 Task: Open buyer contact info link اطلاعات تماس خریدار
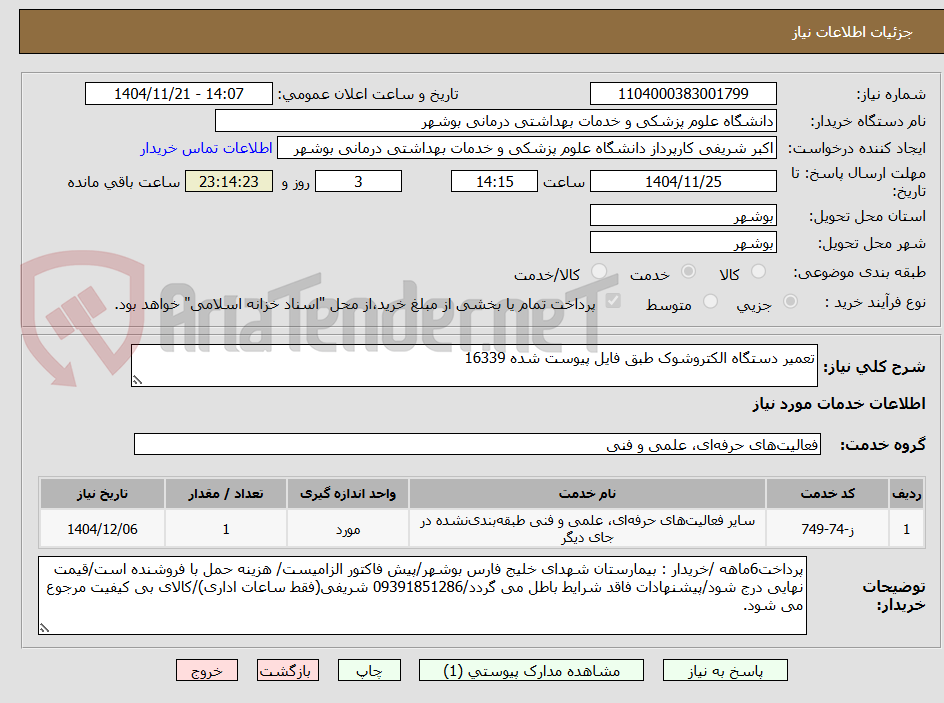[x=206, y=148]
